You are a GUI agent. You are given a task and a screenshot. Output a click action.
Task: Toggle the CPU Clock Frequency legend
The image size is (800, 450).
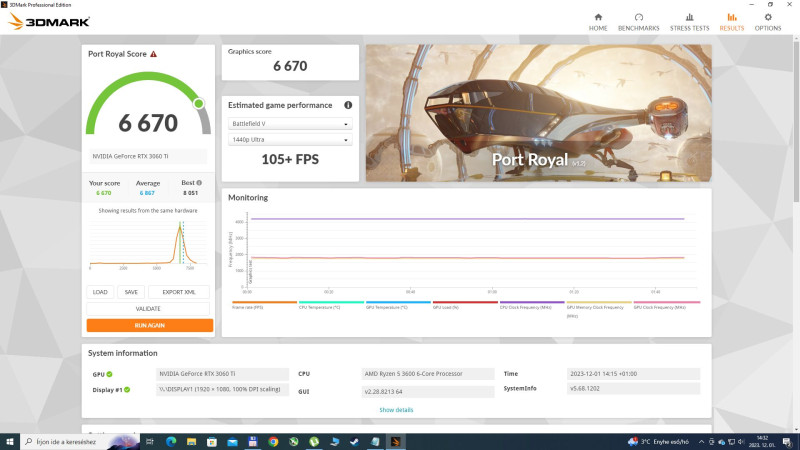click(x=532, y=305)
